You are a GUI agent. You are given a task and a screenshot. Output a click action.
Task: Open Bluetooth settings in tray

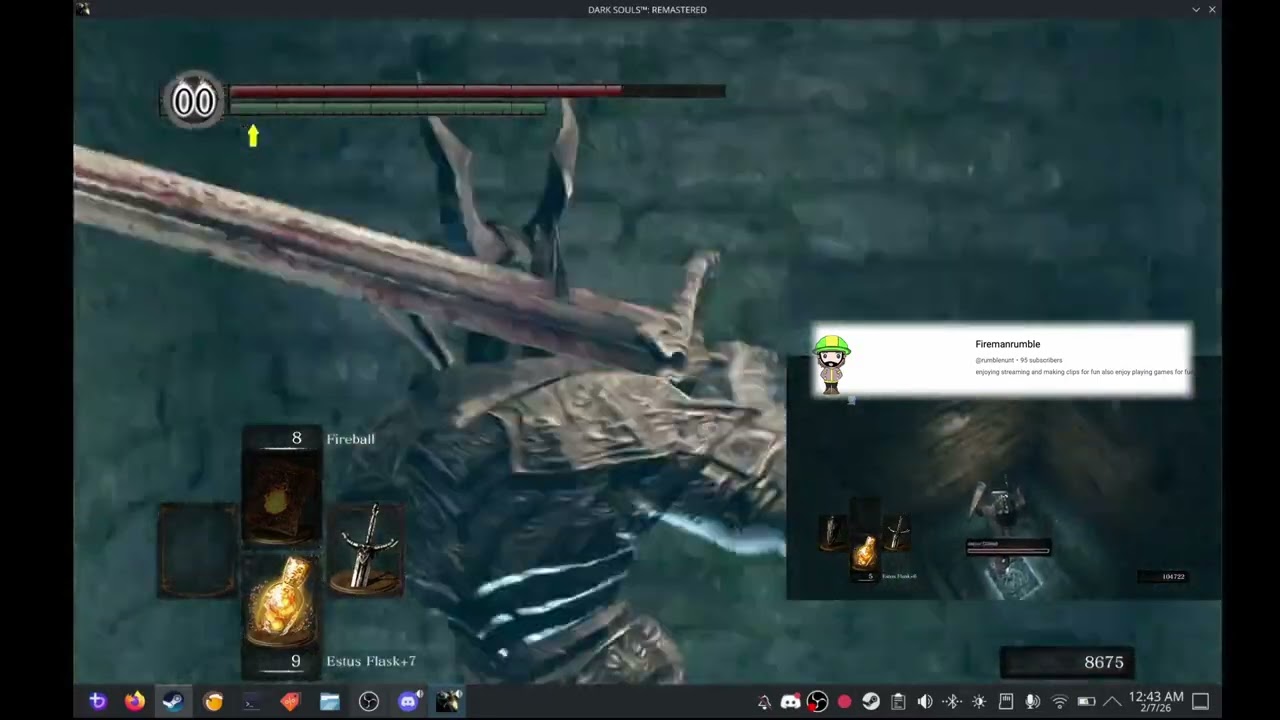click(x=952, y=702)
